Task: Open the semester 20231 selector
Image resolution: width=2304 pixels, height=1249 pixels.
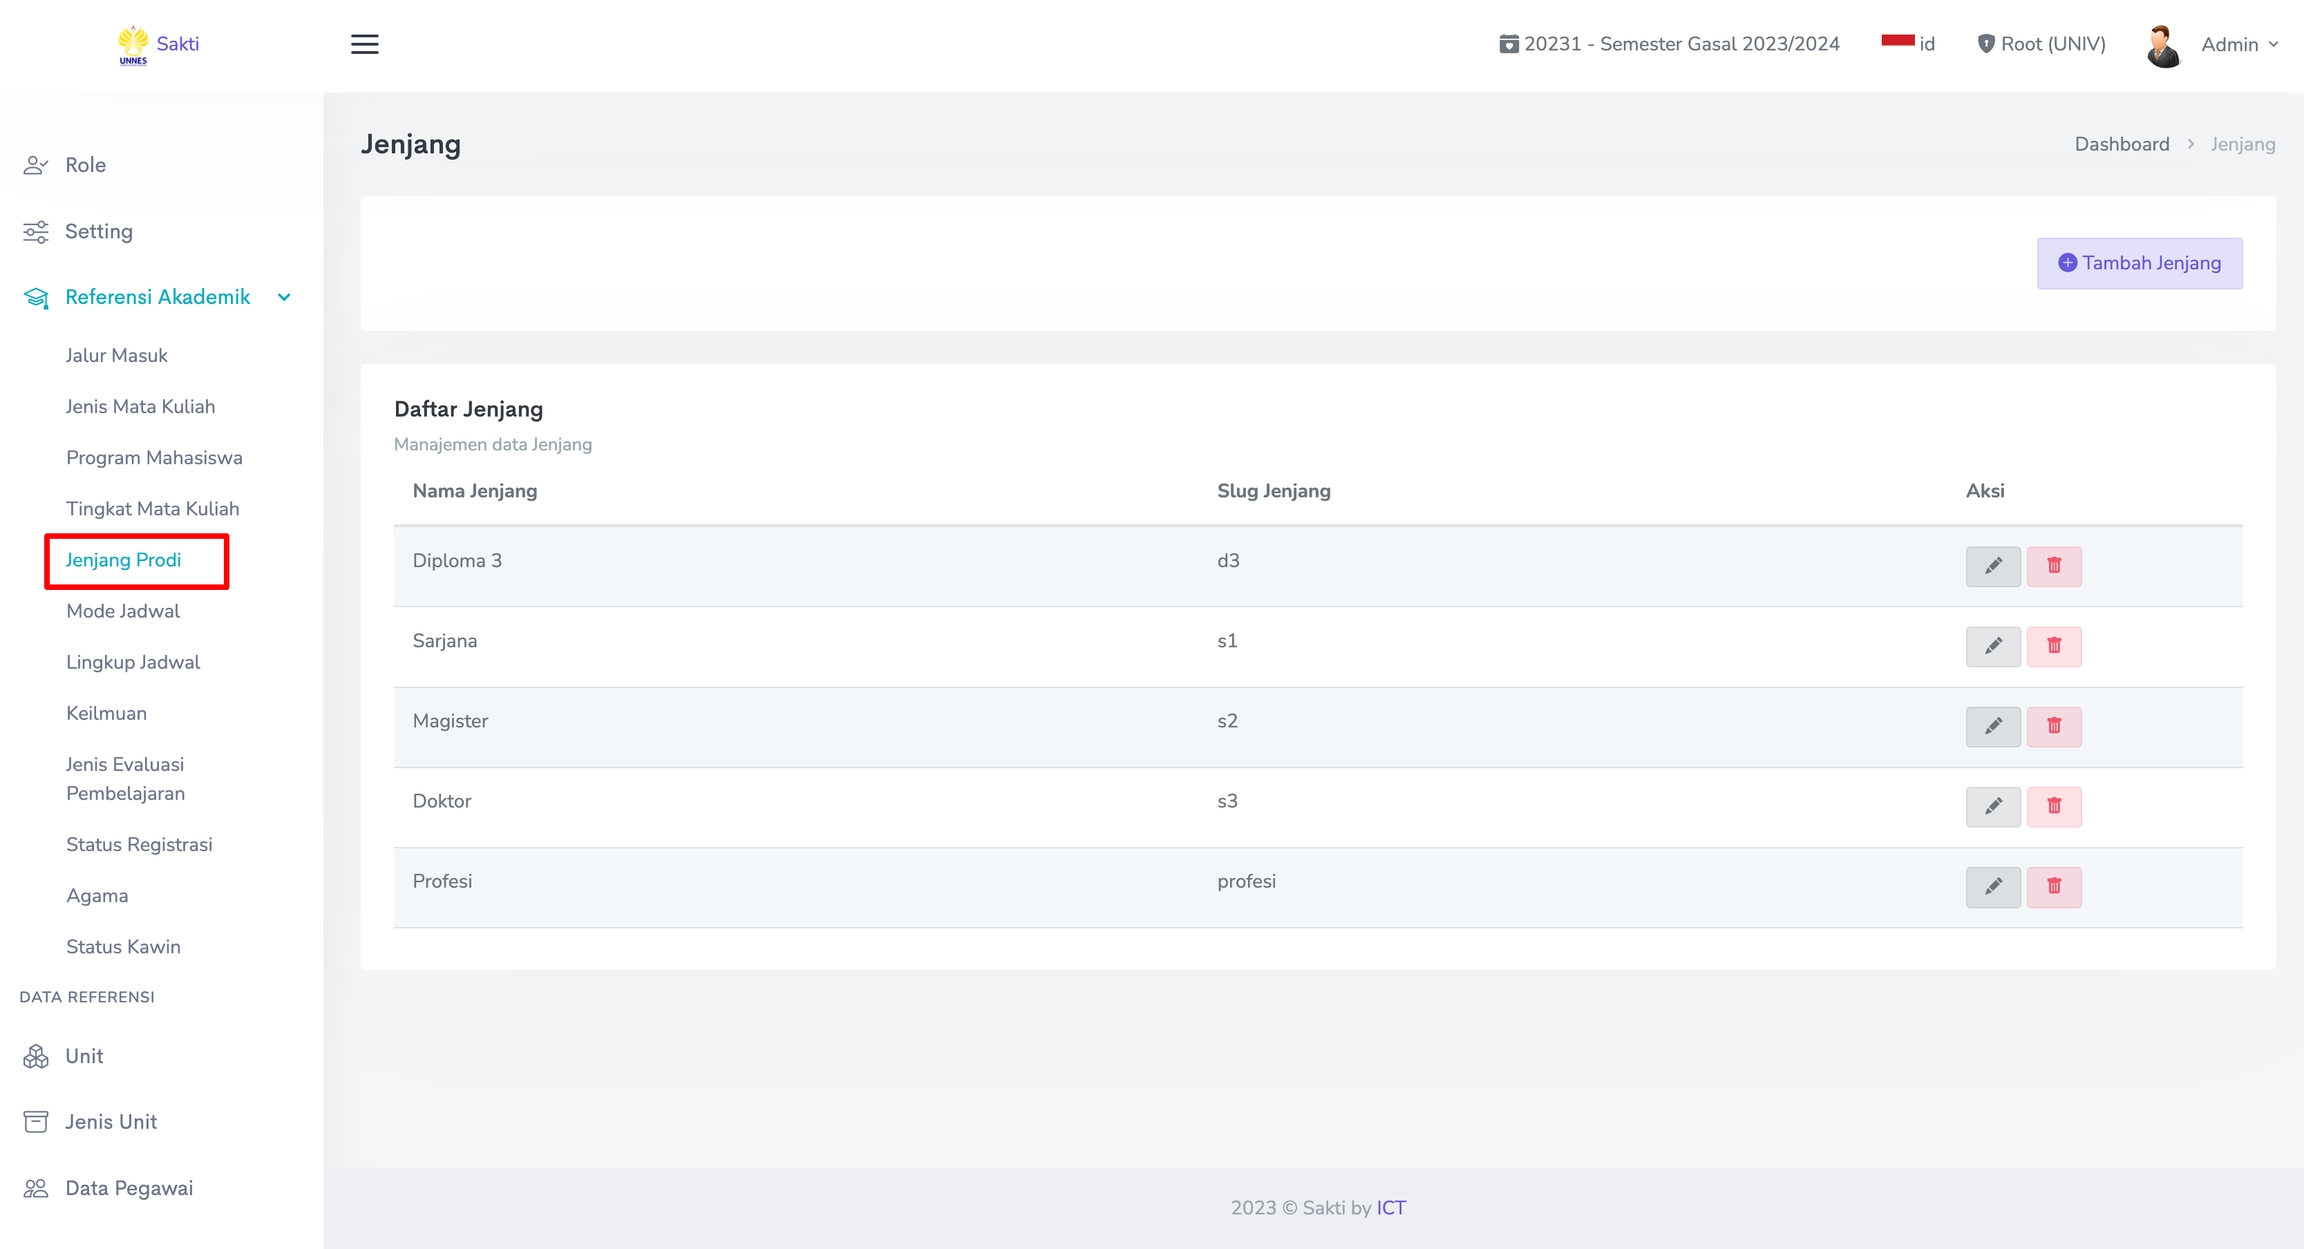Action: pos(1669,44)
